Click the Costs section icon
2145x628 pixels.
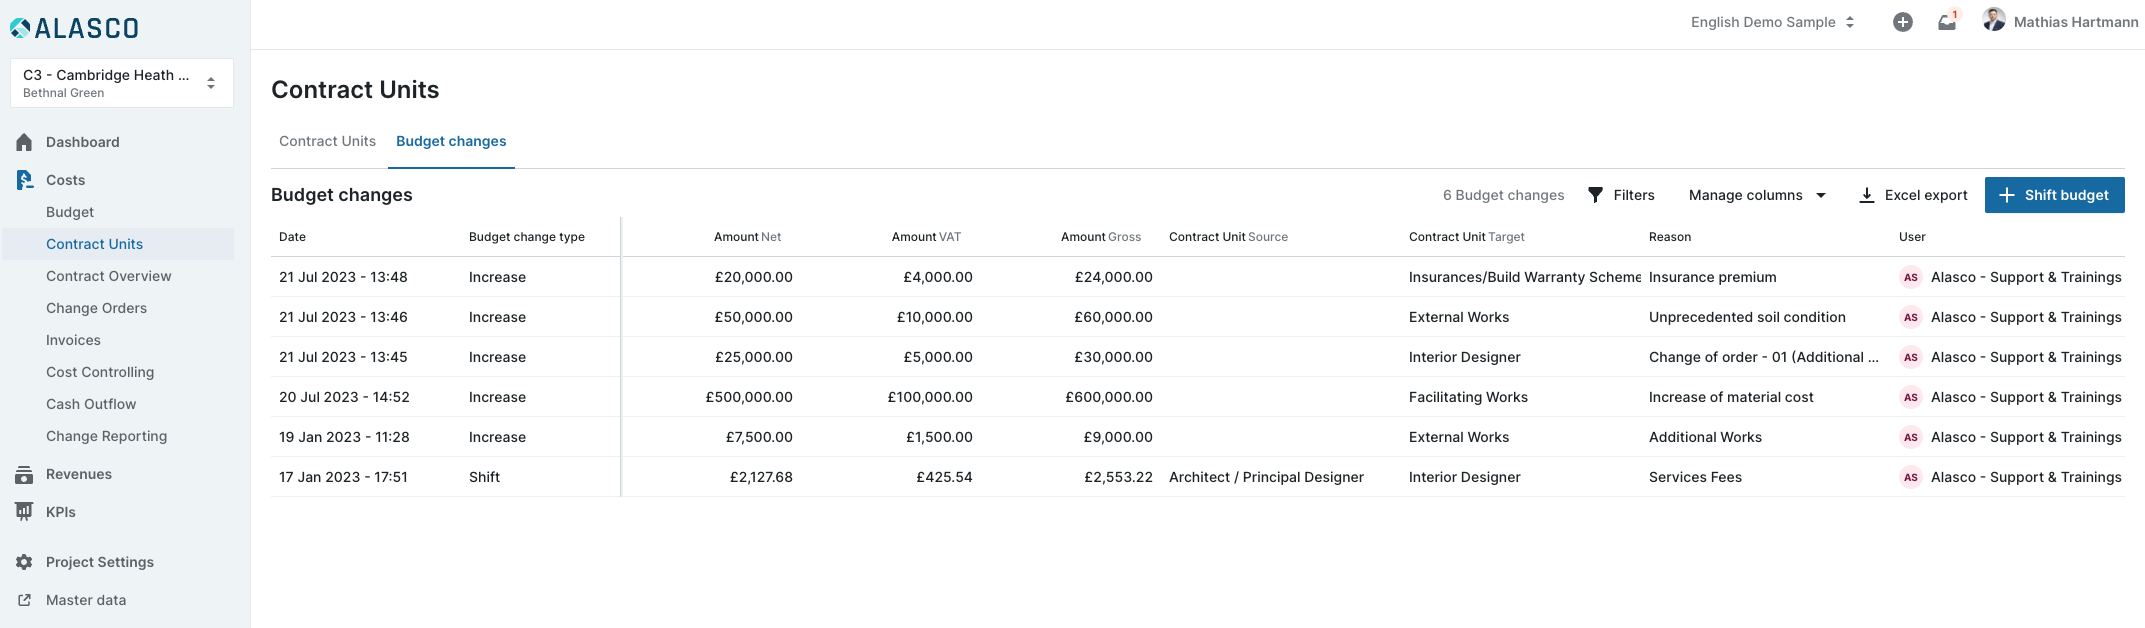(24, 180)
